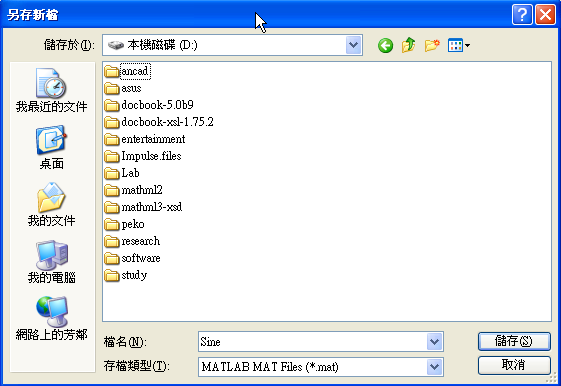This screenshot has width=561, height=386.
Task: Go back to previous folder with green arrow
Action: tap(385, 45)
